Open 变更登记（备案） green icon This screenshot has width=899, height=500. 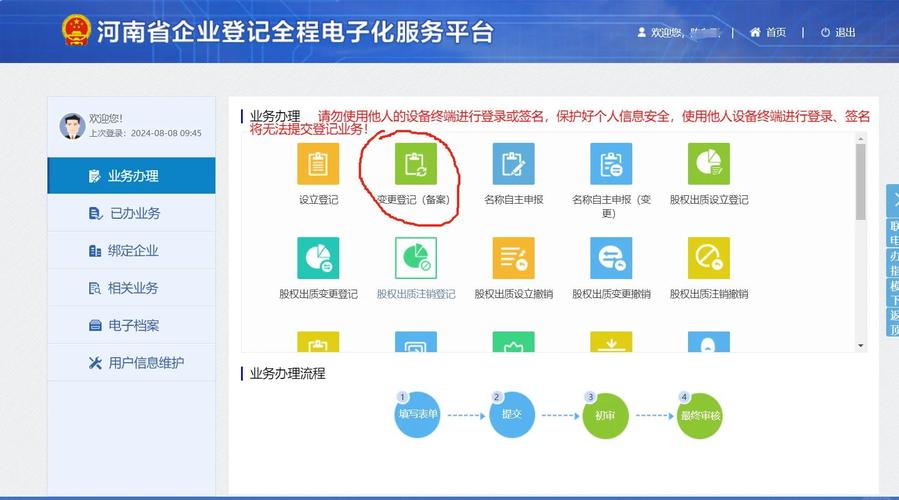point(416,164)
